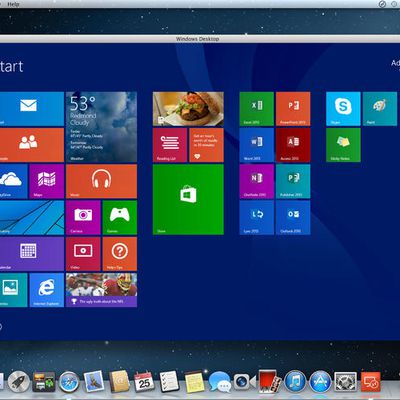The height and width of the screenshot is (400, 400).
Task: Open Launchpad rocket in the Dock
Action: click(19, 382)
